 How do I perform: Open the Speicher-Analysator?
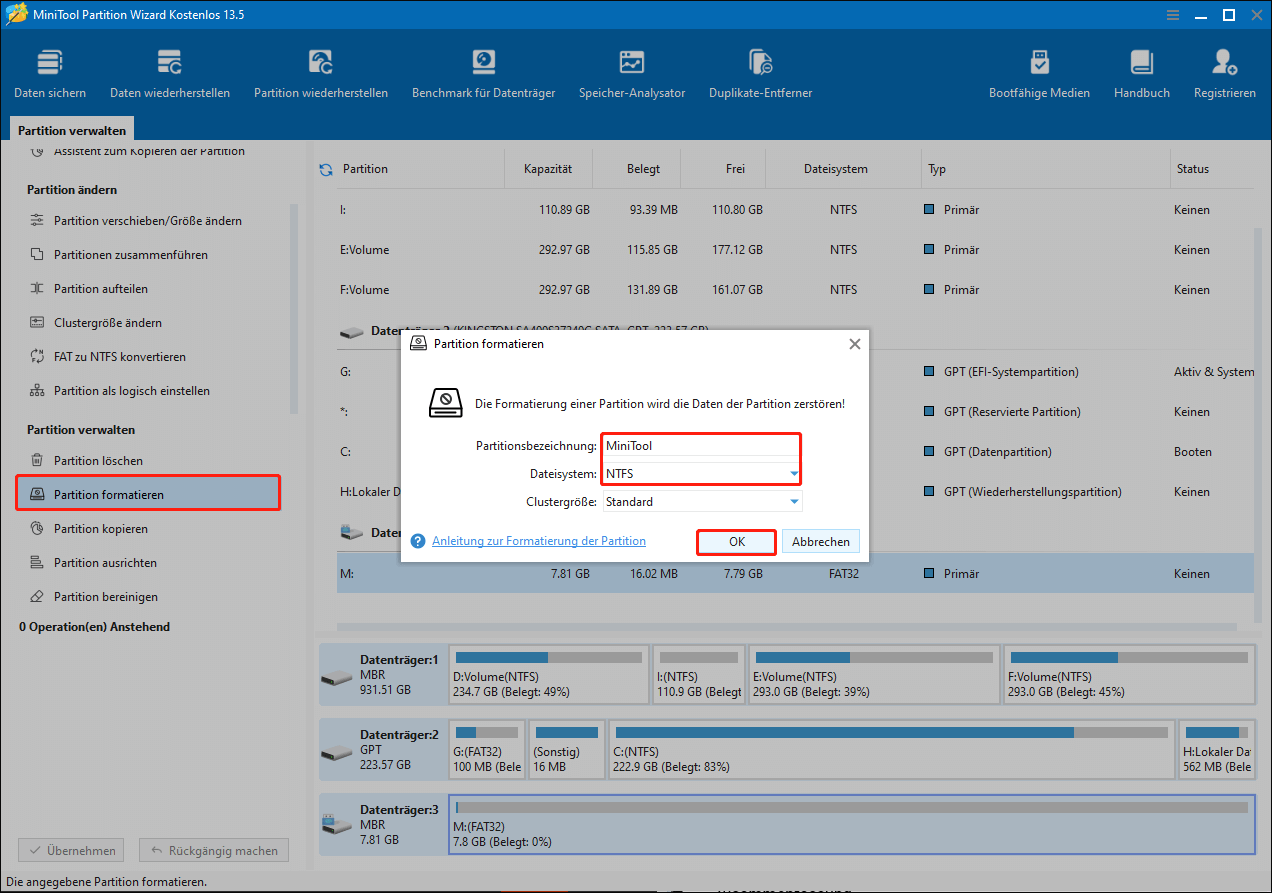click(632, 70)
